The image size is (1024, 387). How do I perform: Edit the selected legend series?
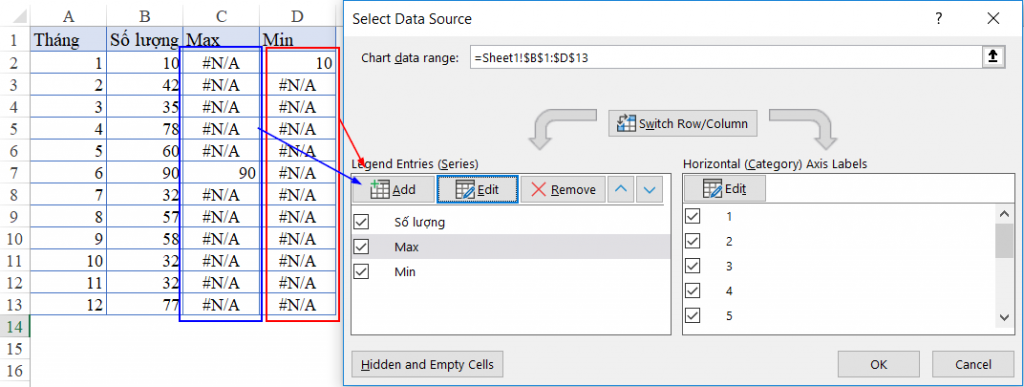pyautogui.click(x=477, y=190)
